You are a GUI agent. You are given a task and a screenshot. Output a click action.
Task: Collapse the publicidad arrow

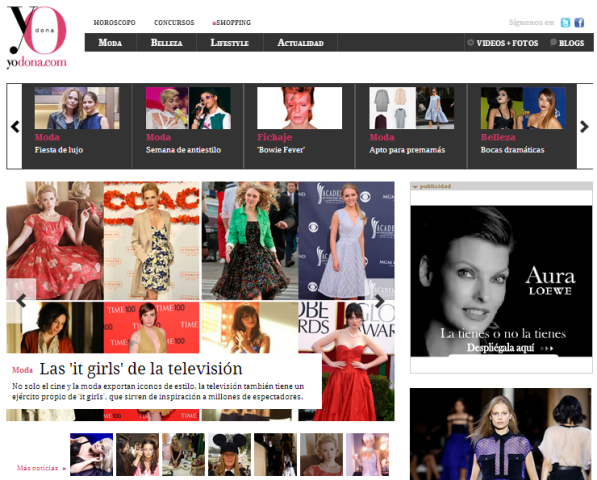click(415, 187)
